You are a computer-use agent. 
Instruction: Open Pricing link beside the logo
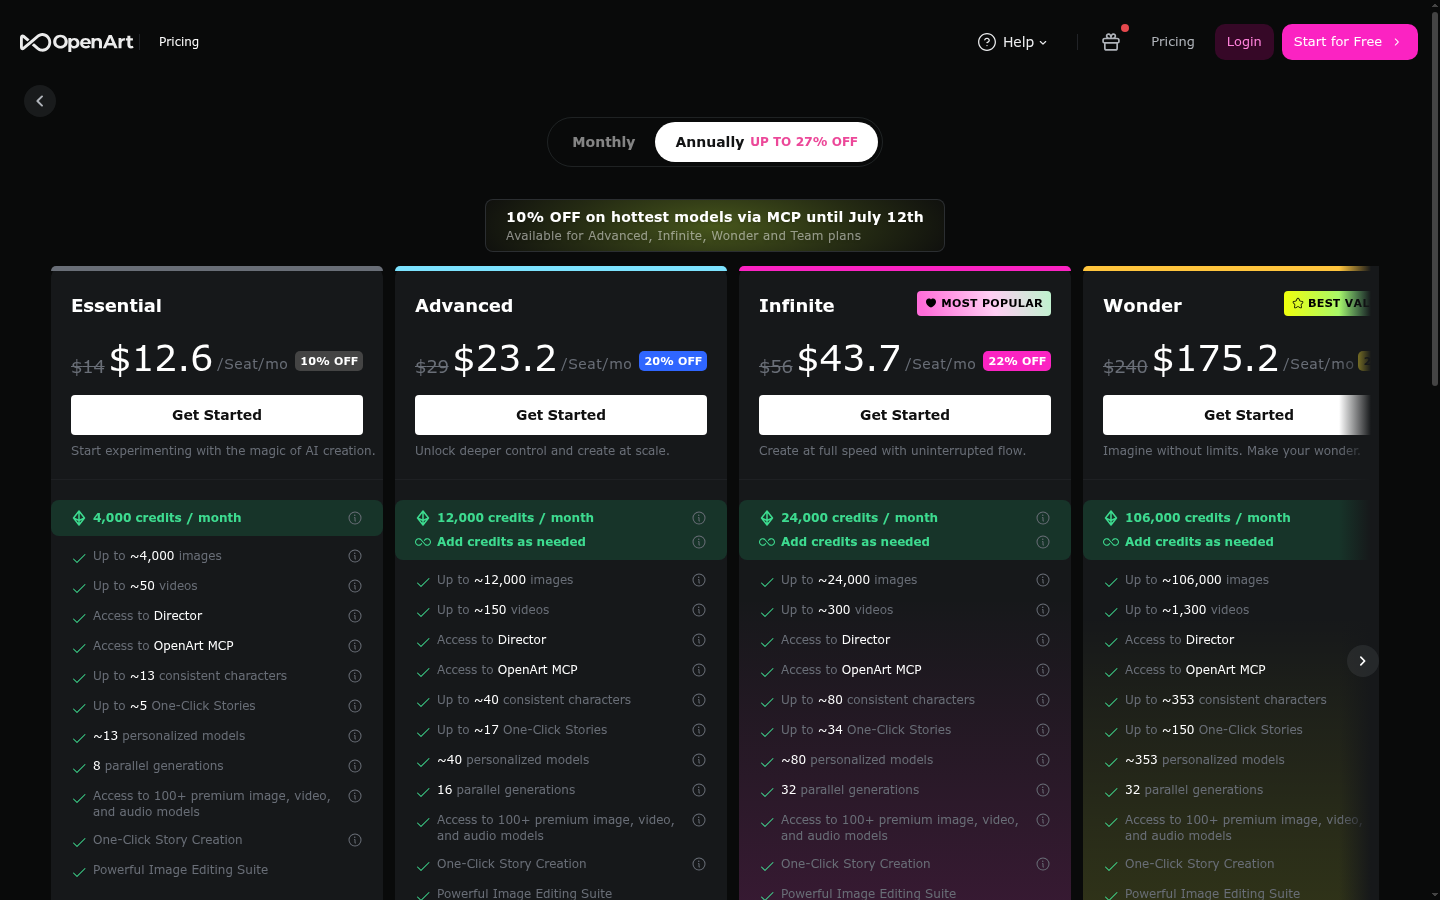(x=179, y=42)
